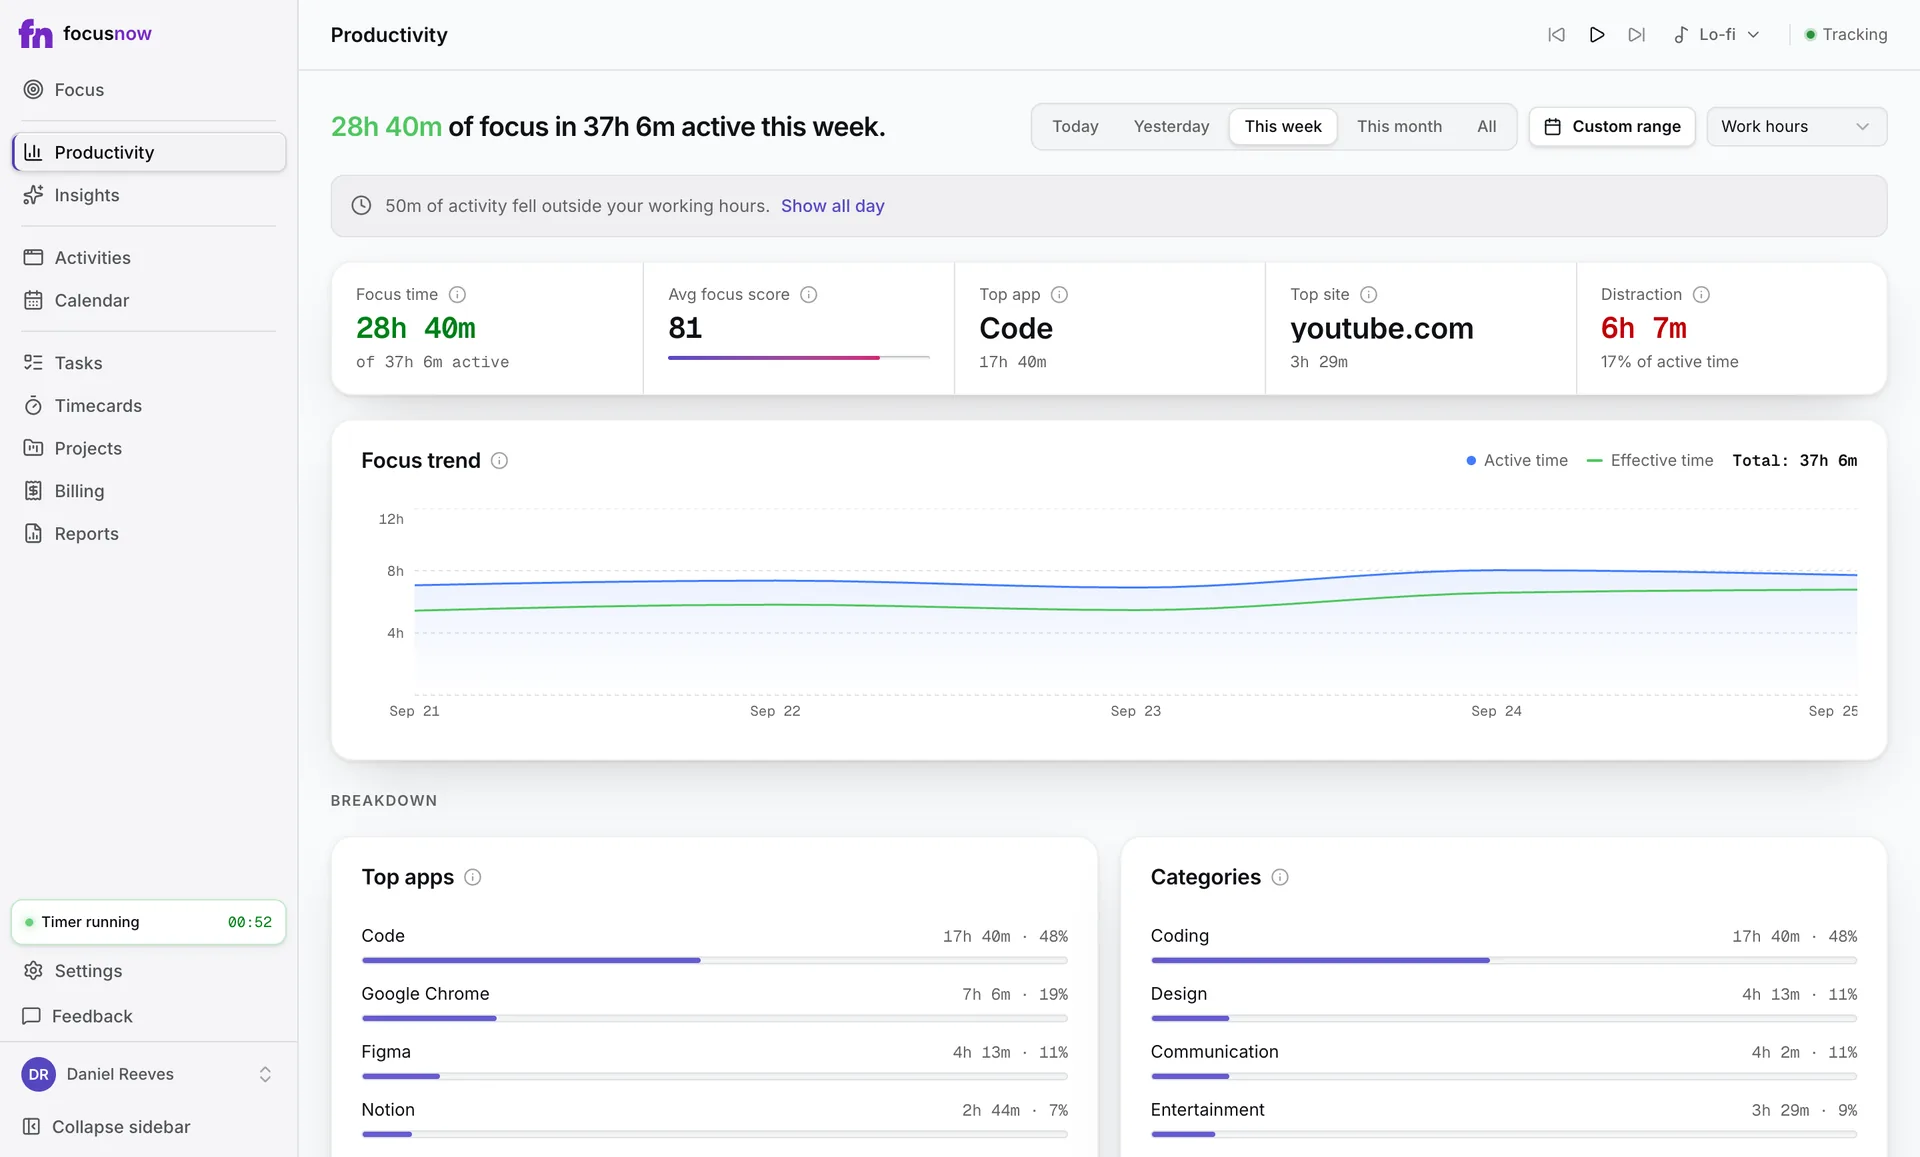Screen dimensions: 1920x1157
Task: Toggle the Active time legend series
Action: click(x=1516, y=461)
